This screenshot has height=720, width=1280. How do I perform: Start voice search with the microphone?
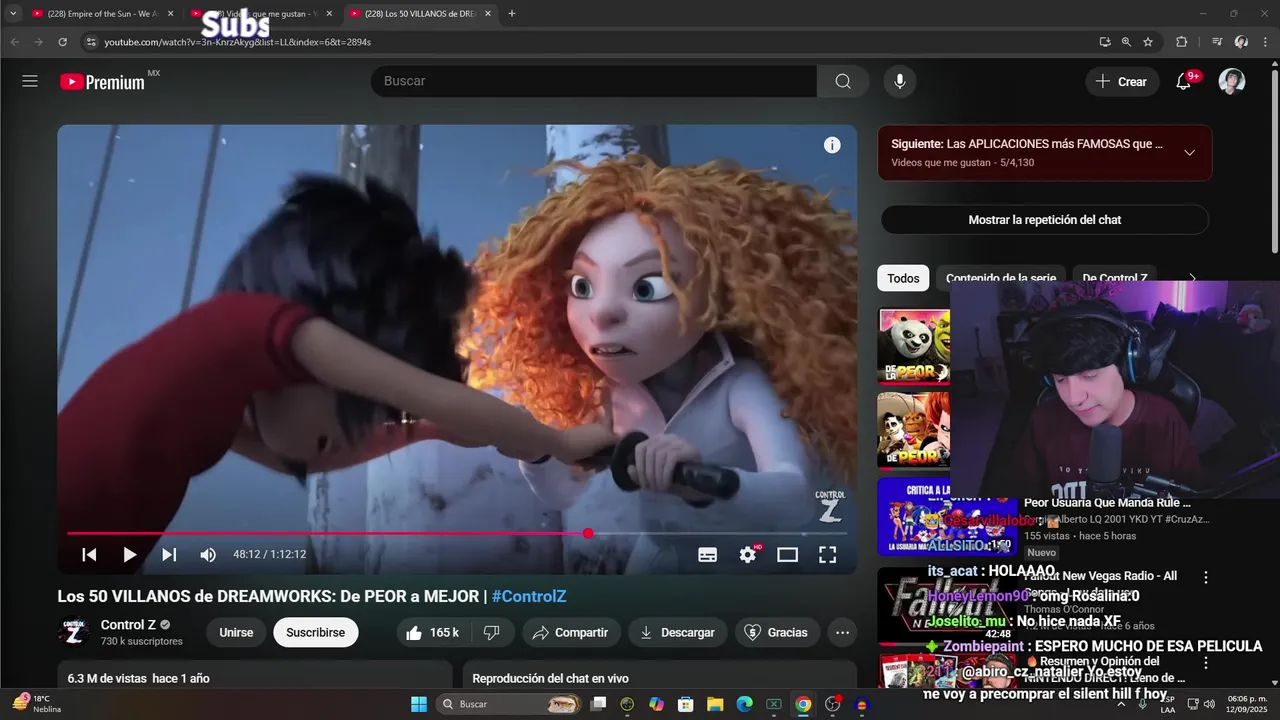click(x=900, y=81)
